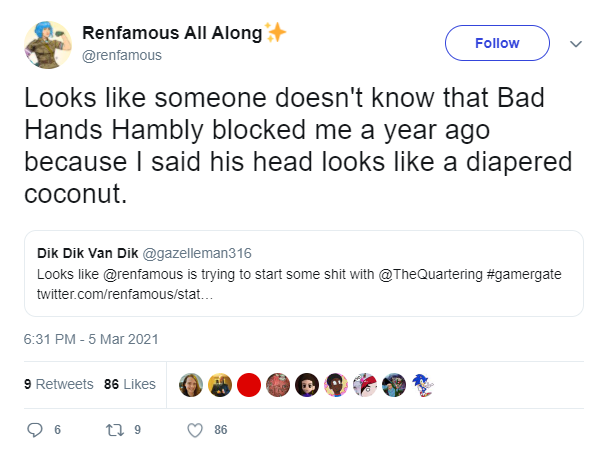
Task: Open the @gazelleman316 handle
Action: [197, 253]
